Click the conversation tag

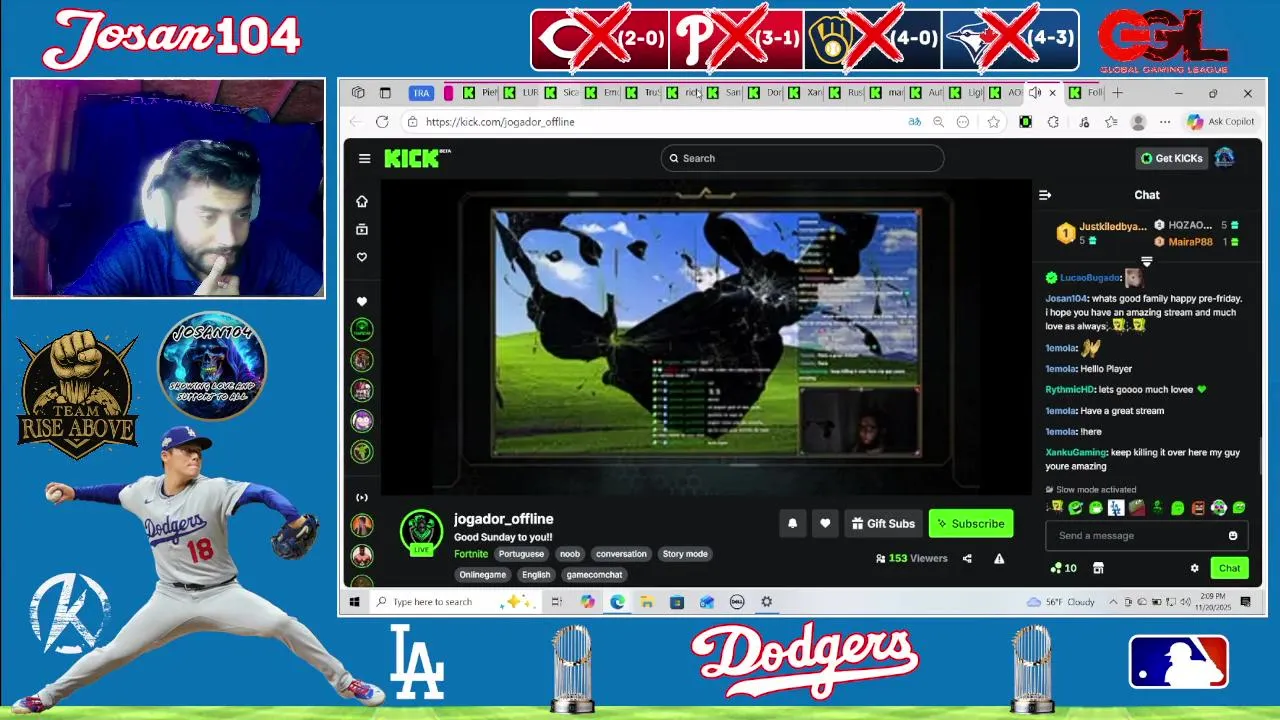(621, 554)
